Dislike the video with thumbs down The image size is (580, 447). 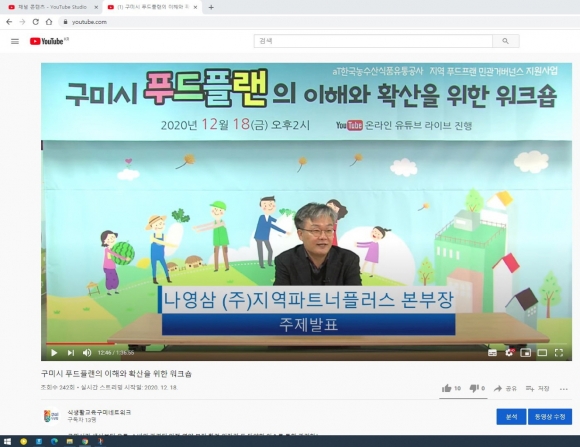477,388
